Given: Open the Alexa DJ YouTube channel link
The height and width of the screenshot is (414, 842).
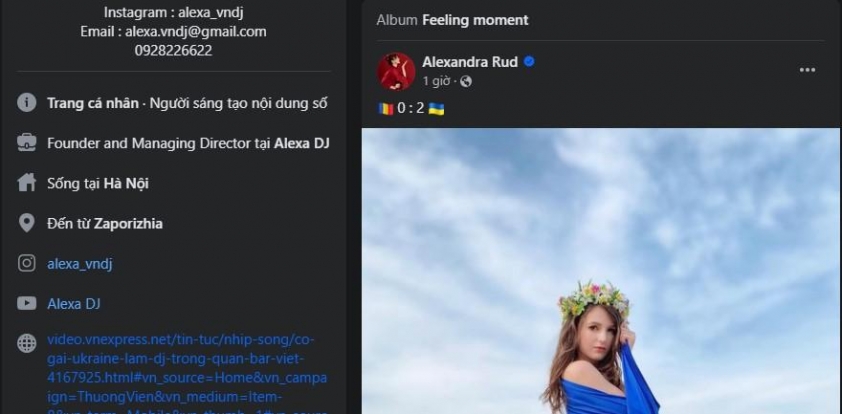Looking at the screenshot, I should click(x=74, y=303).
